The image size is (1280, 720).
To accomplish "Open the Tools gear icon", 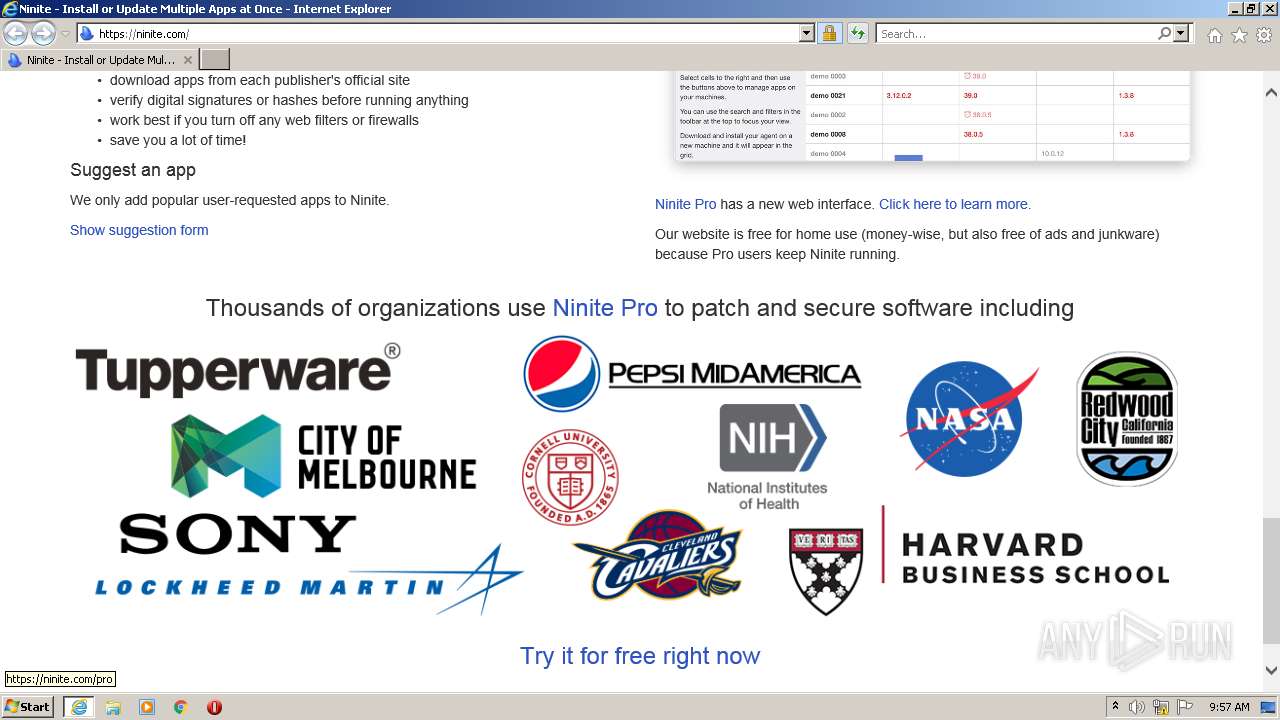I will 1264,35.
